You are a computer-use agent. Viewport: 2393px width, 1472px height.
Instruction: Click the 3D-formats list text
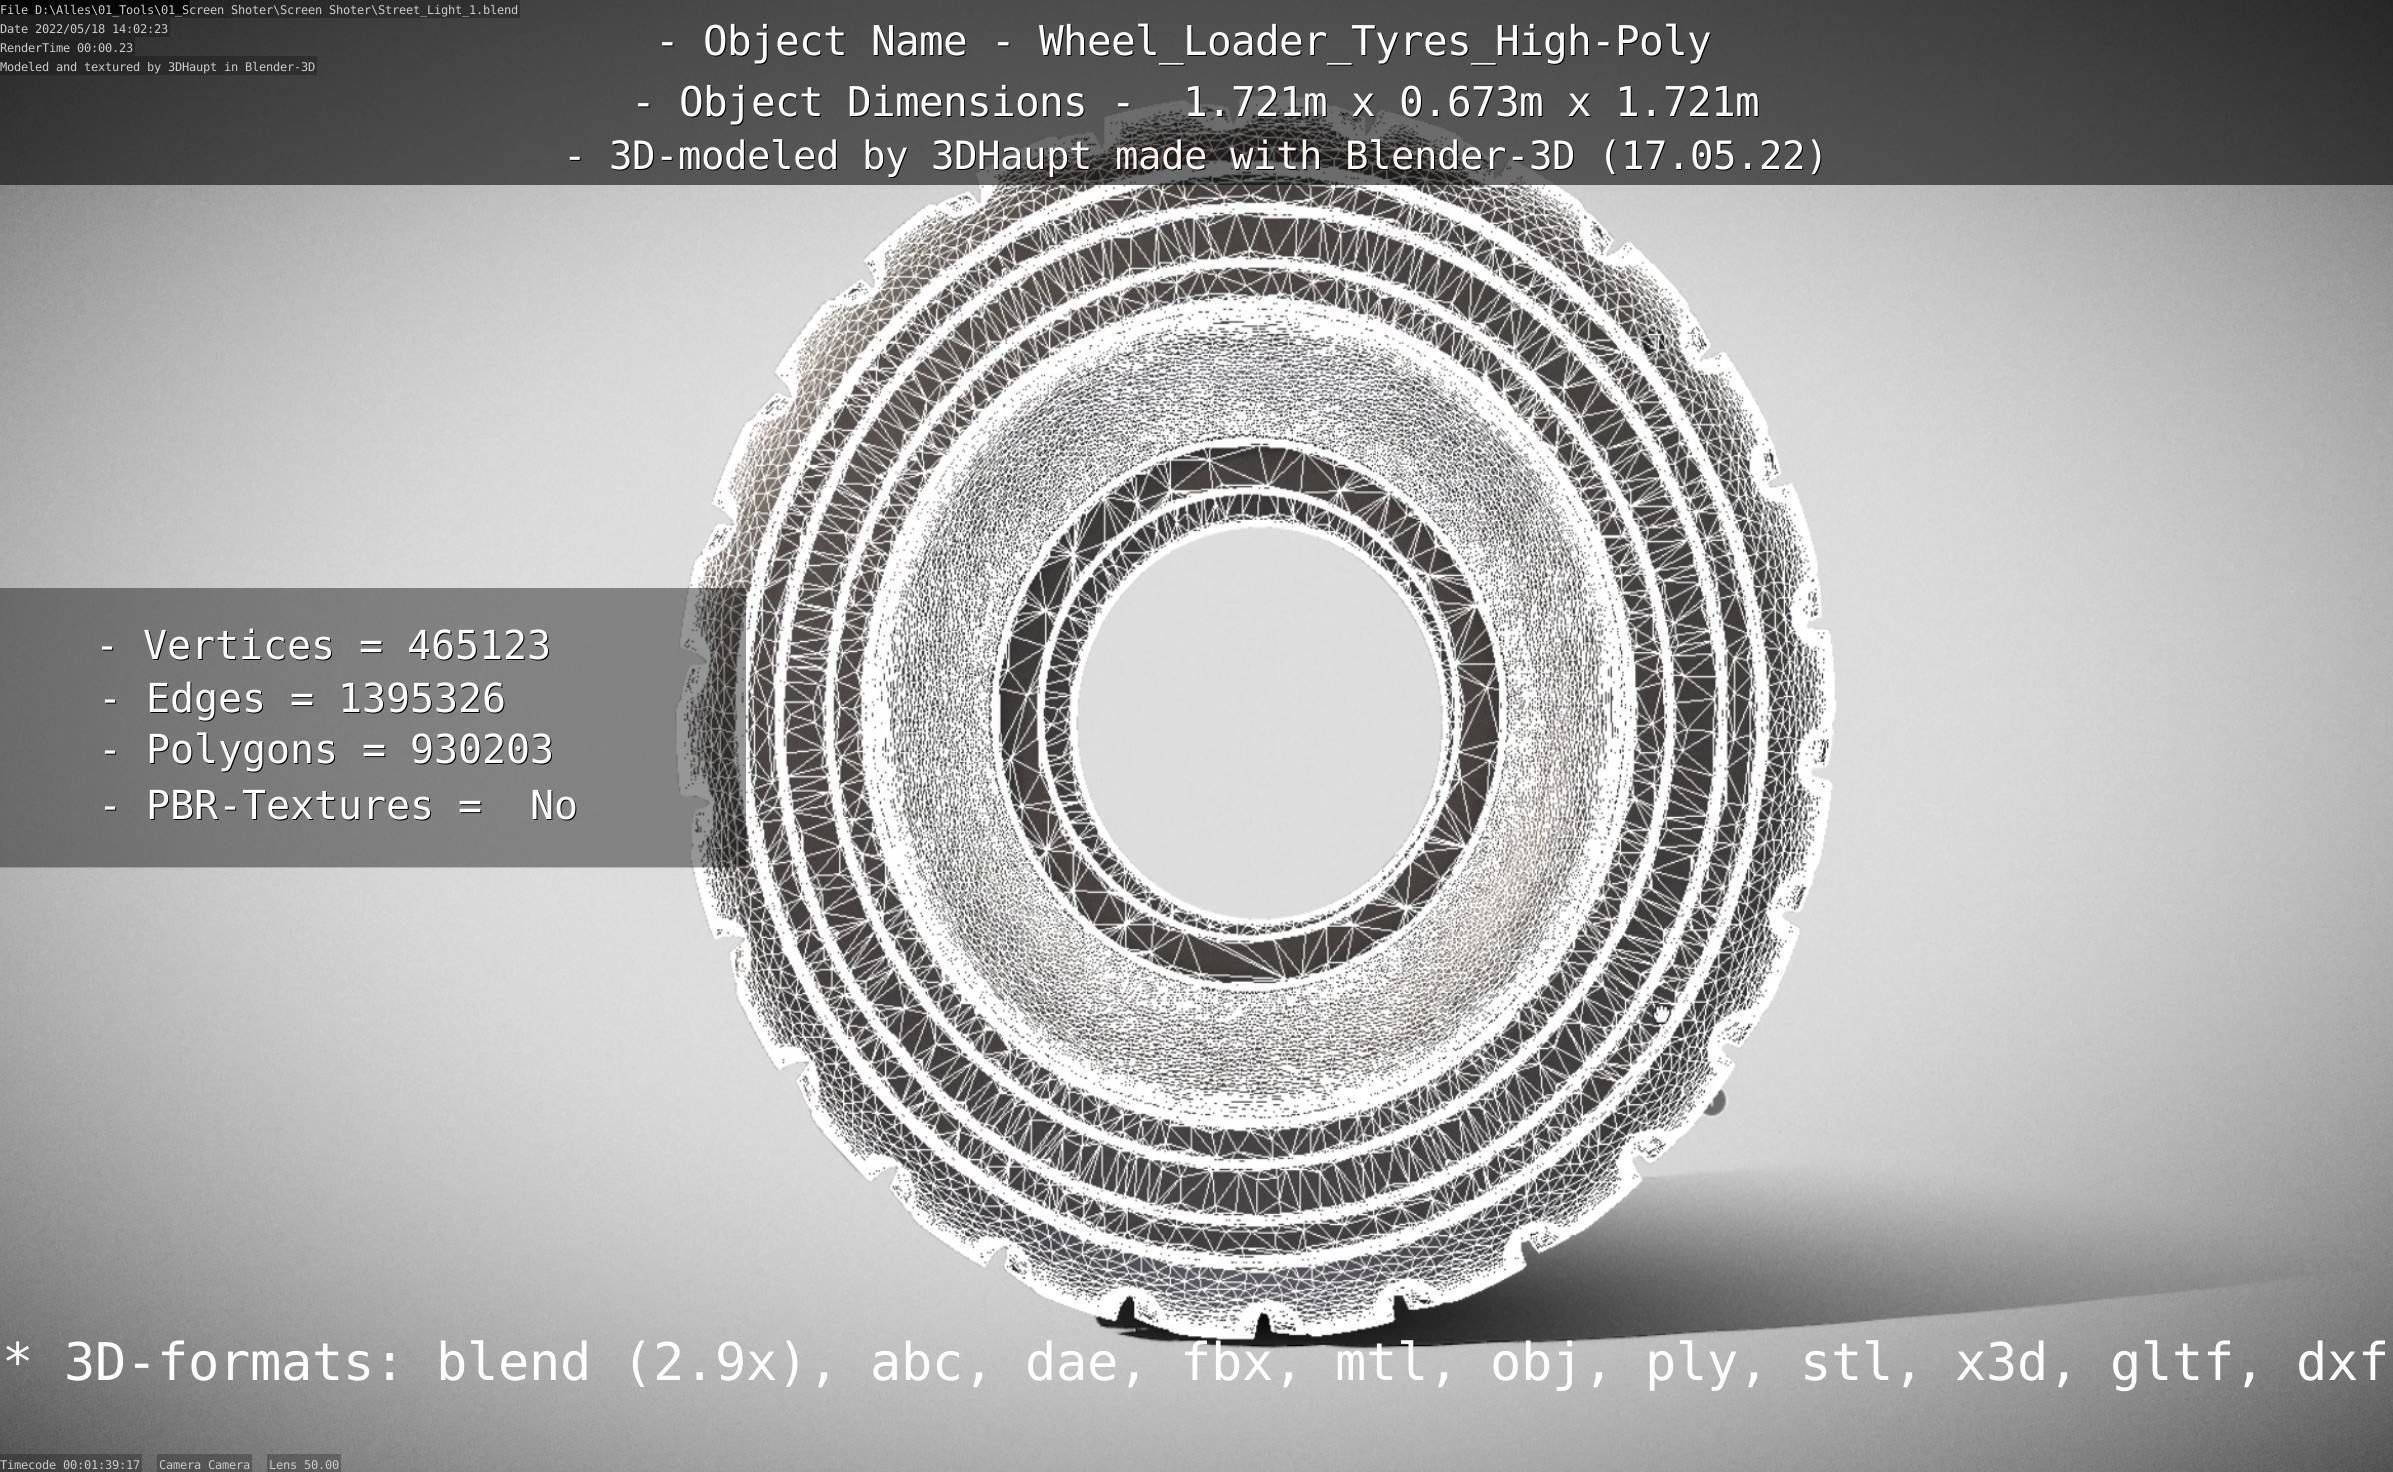(x=1196, y=1362)
